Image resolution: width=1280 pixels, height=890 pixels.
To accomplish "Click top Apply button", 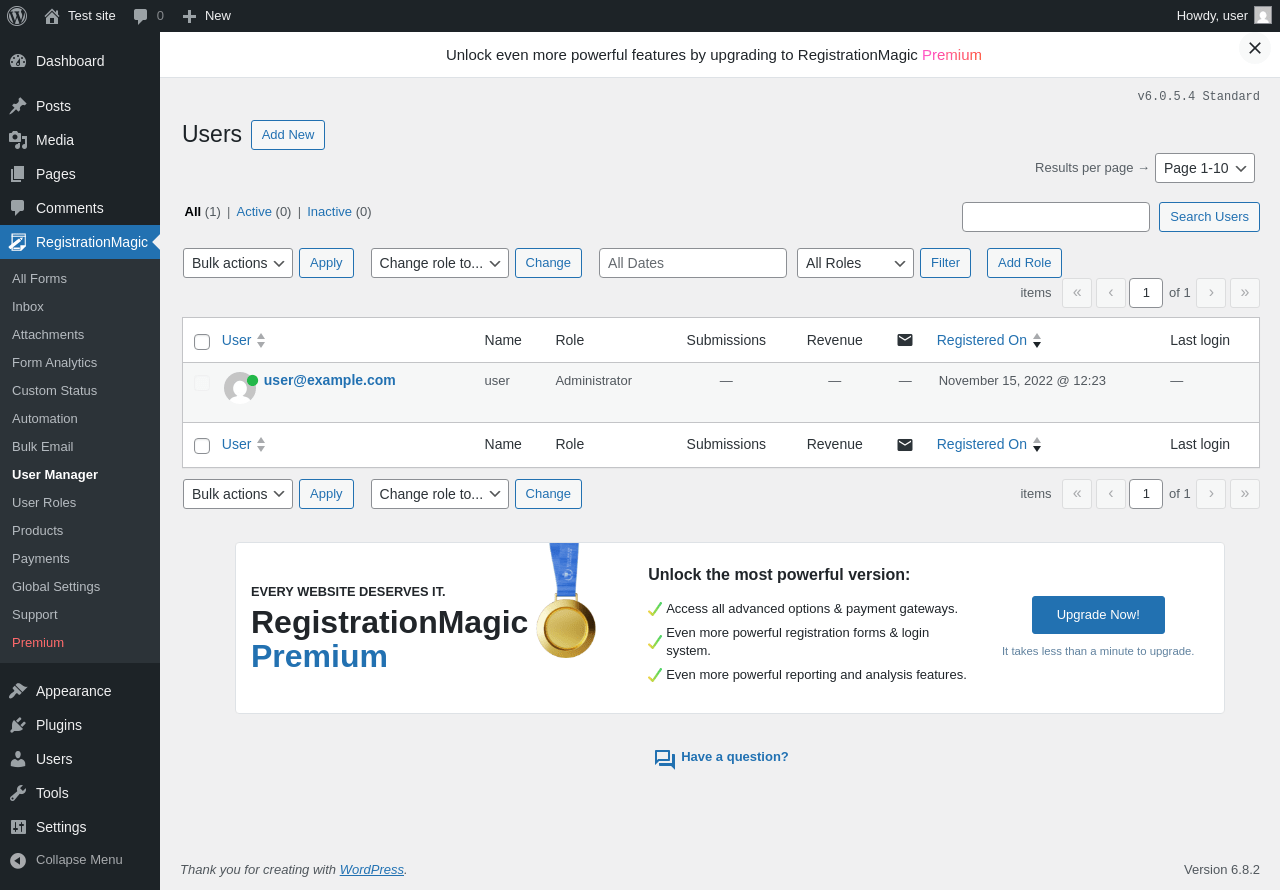I will click(326, 263).
